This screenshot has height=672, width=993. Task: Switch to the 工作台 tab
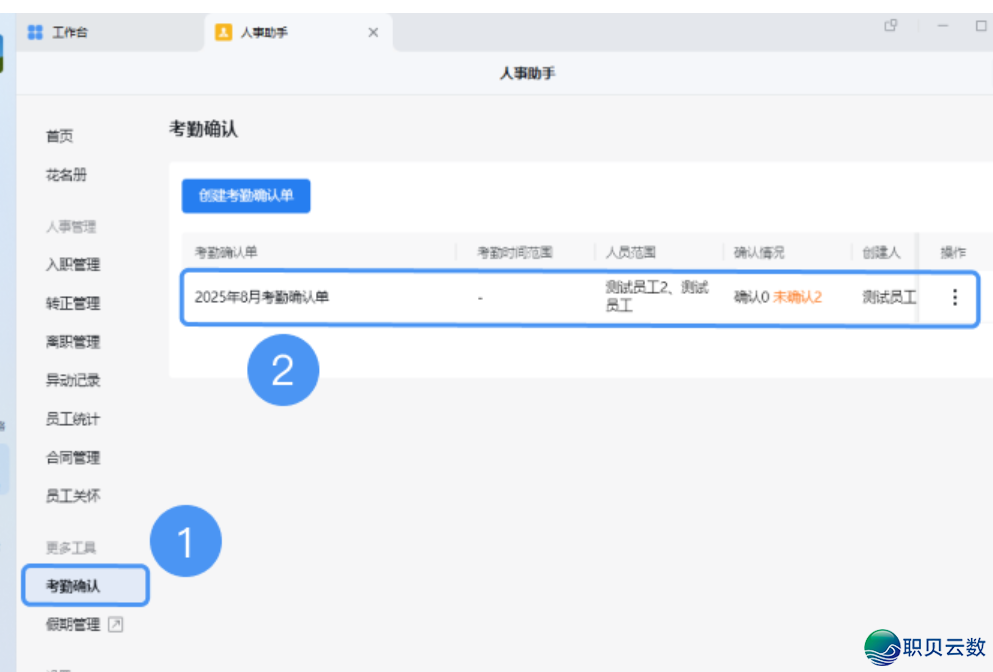pos(70,32)
